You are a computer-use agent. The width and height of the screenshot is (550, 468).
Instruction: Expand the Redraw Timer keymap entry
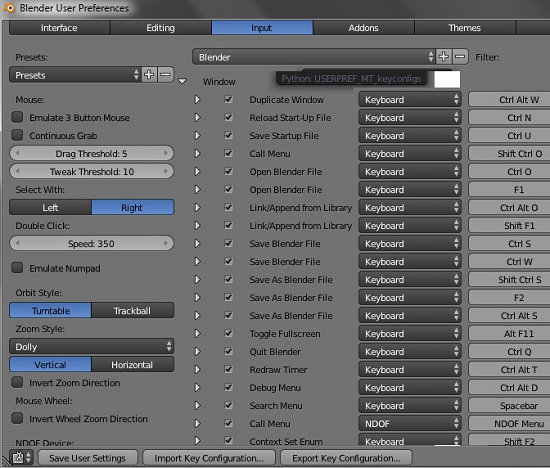pos(197,369)
